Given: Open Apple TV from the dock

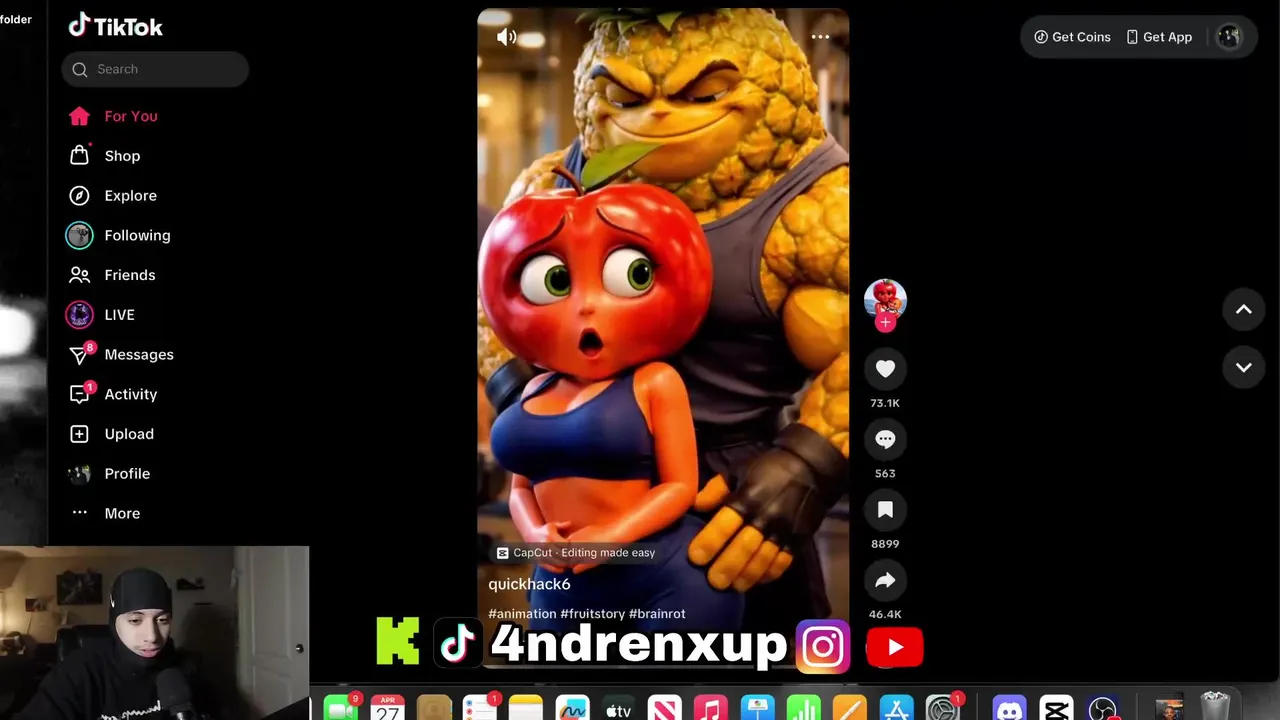Looking at the screenshot, I should [618, 708].
